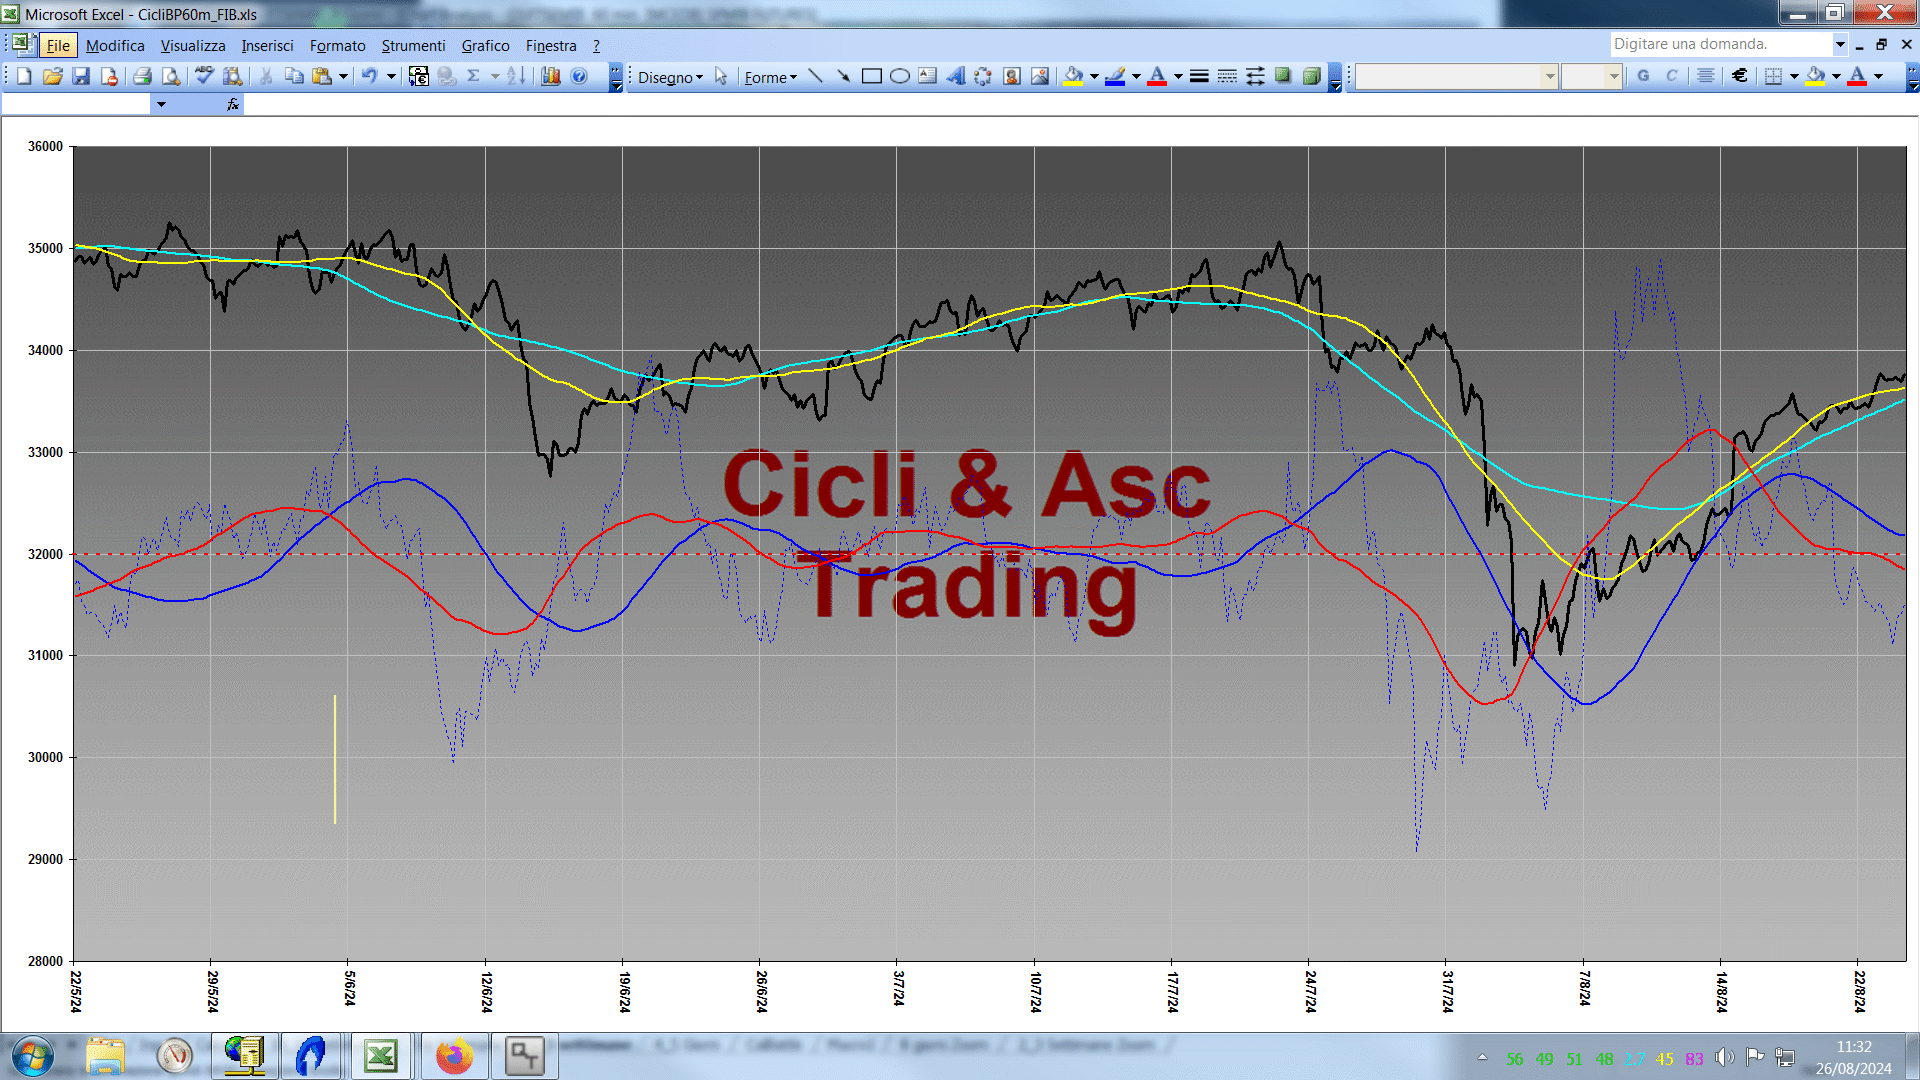The image size is (1920, 1080).
Task: Click the 'Digitare una domanda' help field
Action: point(1721,44)
